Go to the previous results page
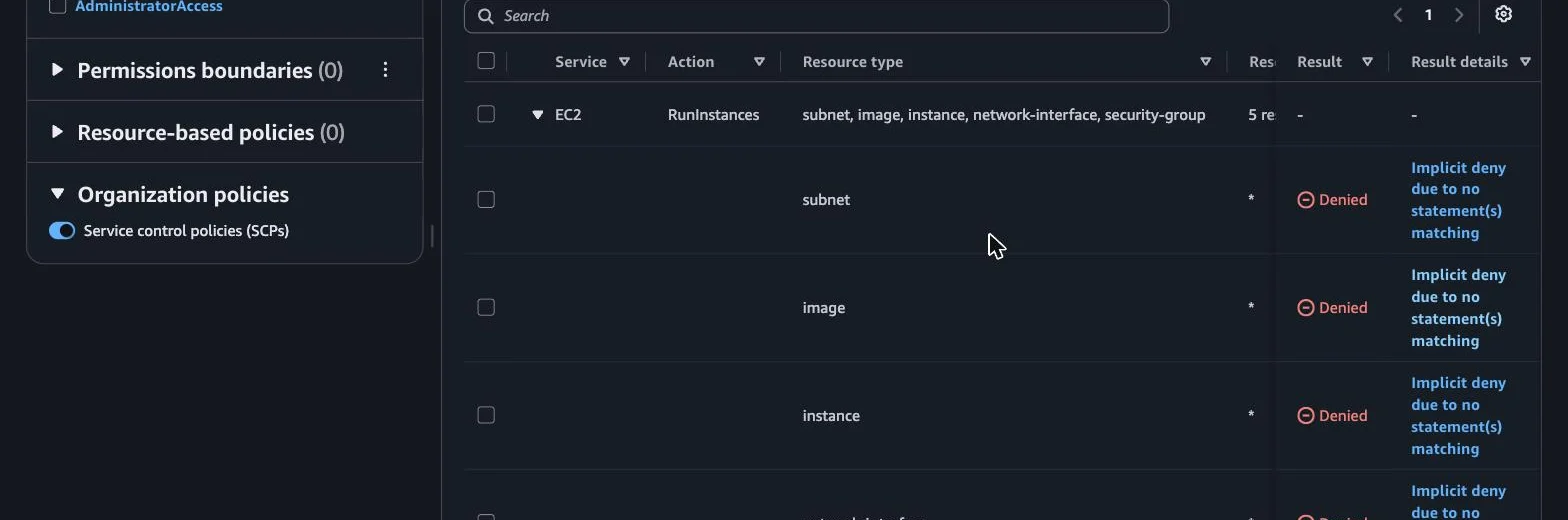 point(1398,15)
